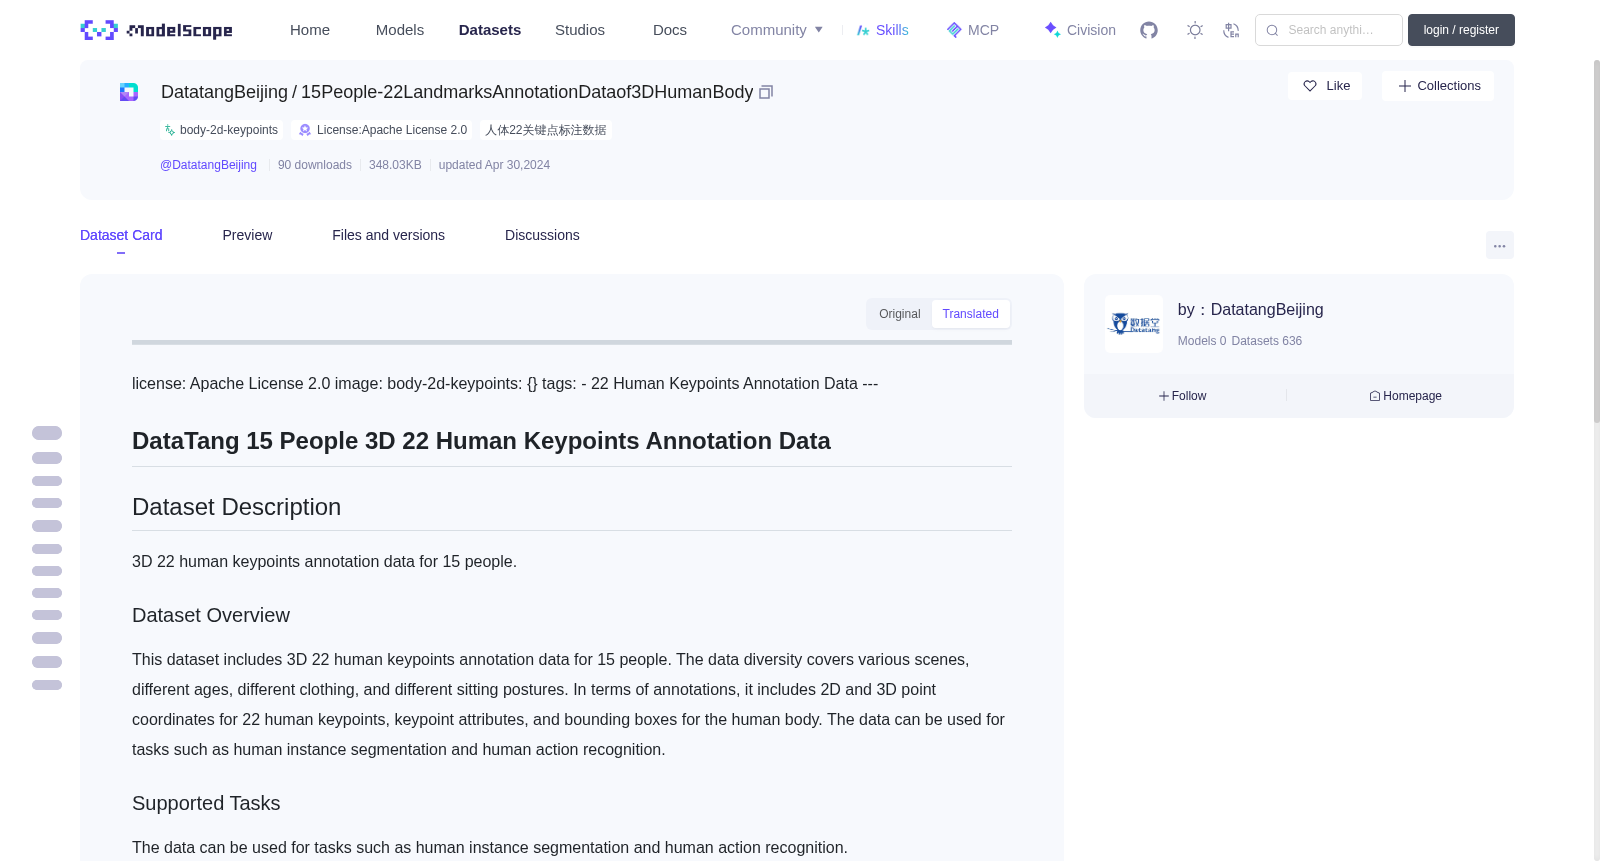The width and height of the screenshot is (1600, 861).
Task: Click the login / register button
Action: point(1461,30)
